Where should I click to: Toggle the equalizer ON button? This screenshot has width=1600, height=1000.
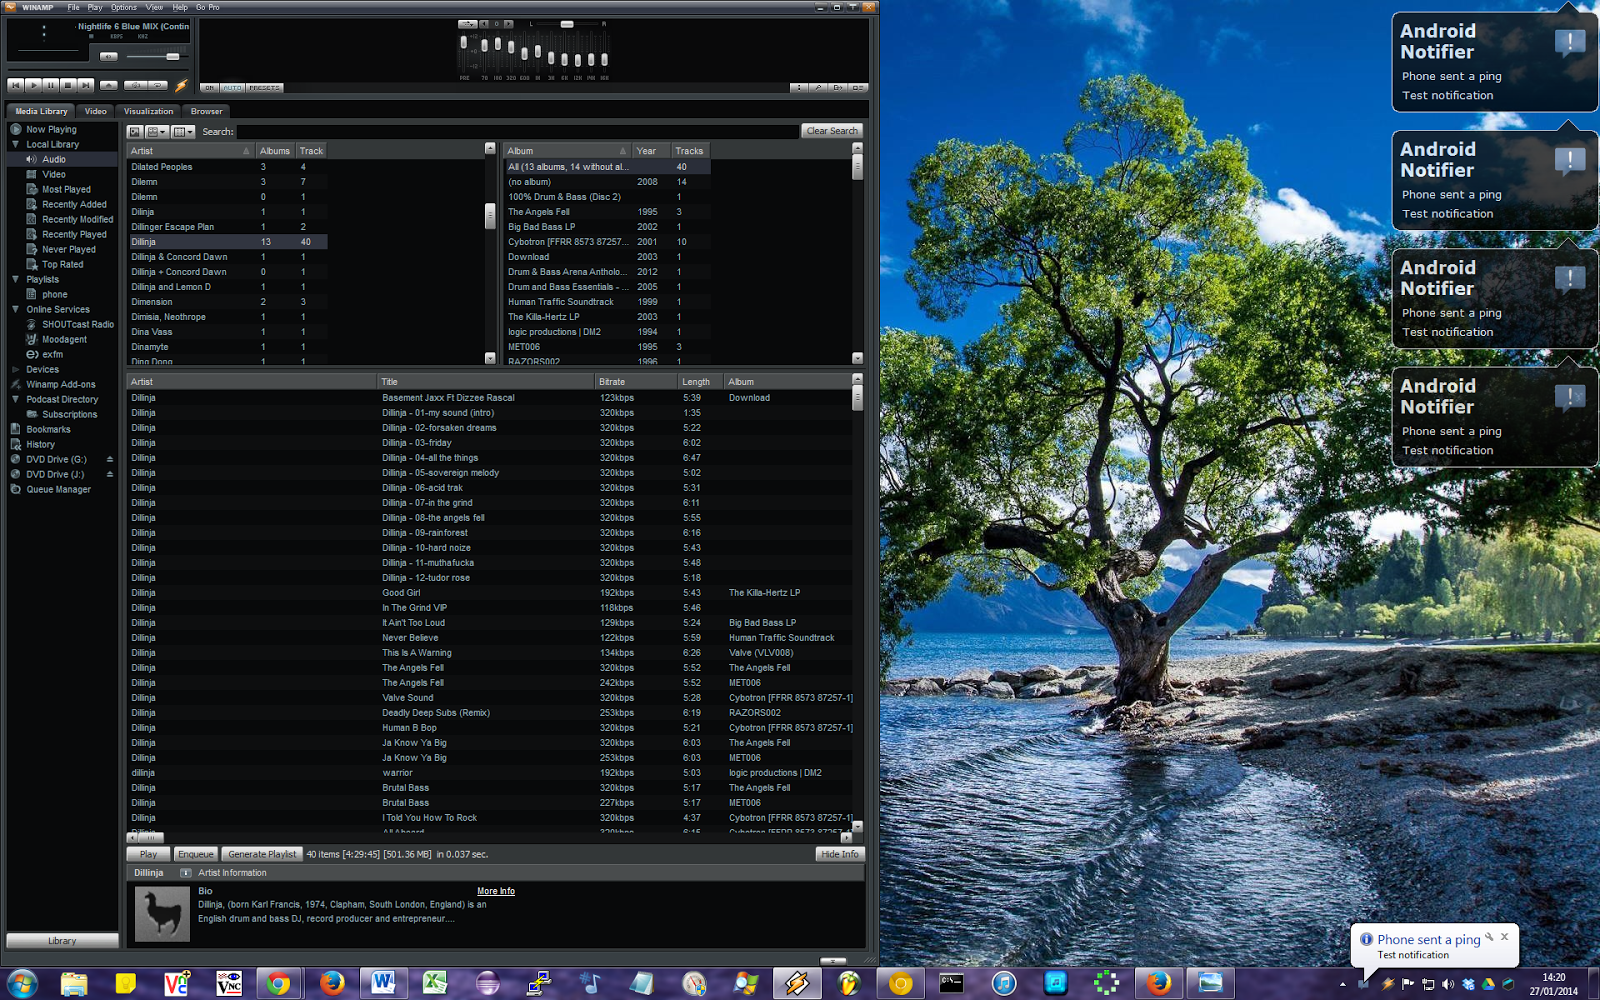pos(209,88)
